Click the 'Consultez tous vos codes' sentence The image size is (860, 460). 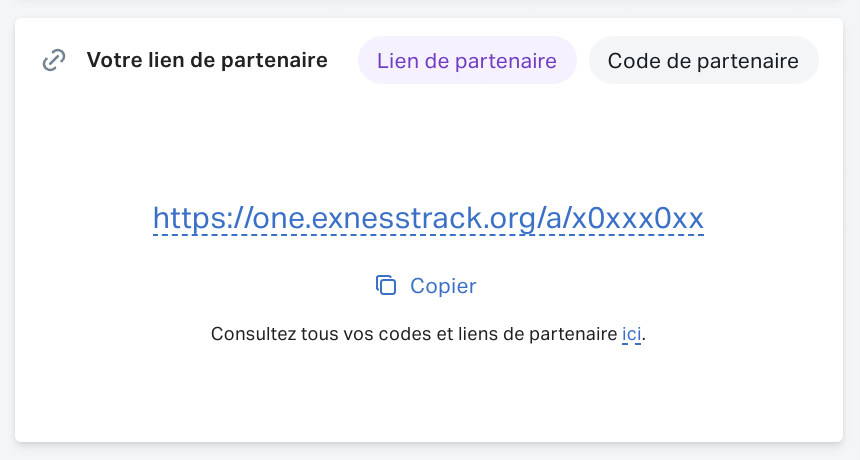[428, 334]
